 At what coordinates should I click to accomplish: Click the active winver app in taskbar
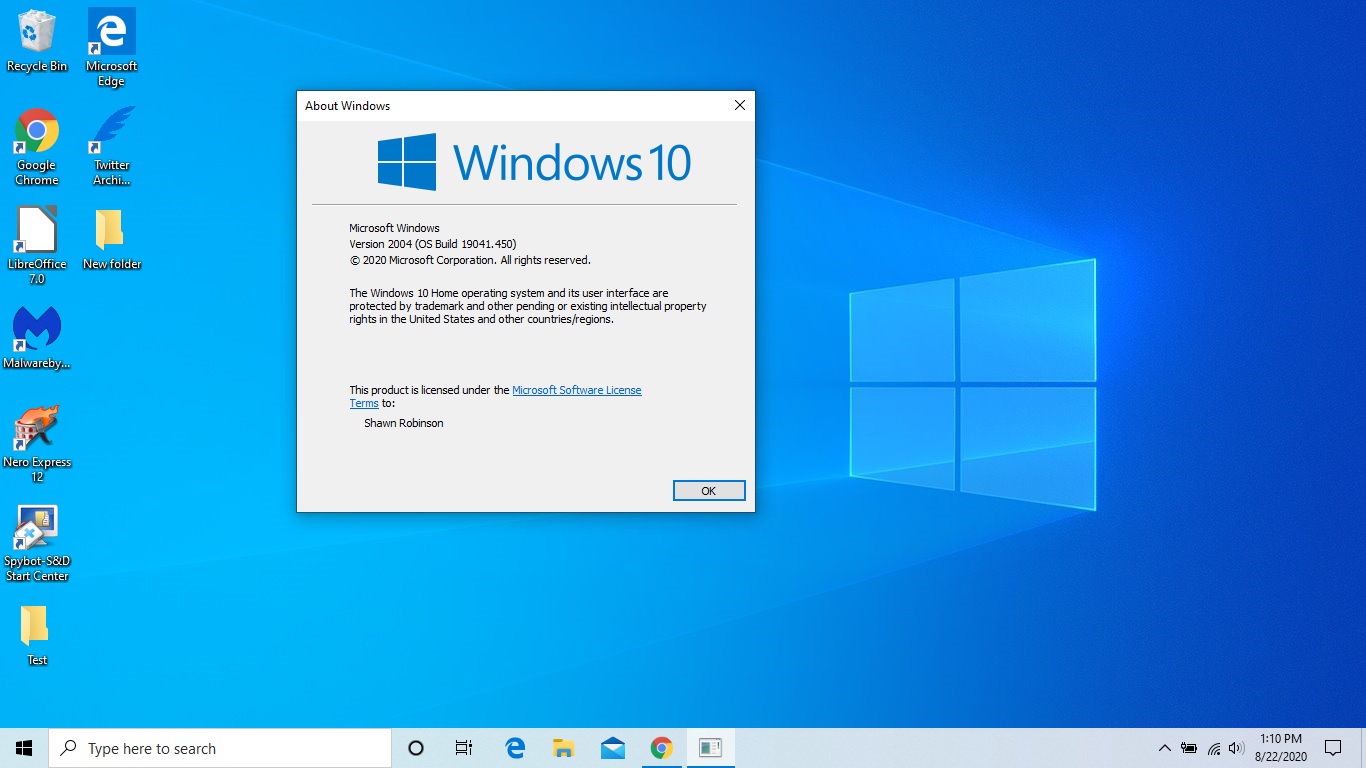pos(710,748)
